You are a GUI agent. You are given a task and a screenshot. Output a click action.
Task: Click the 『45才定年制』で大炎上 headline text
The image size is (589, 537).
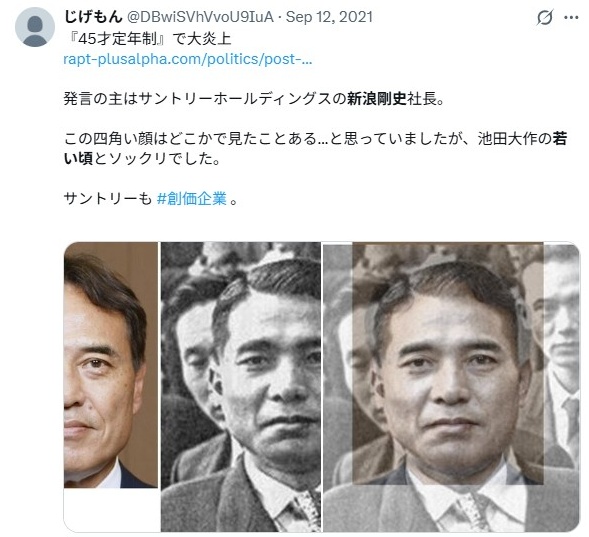pos(150,39)
